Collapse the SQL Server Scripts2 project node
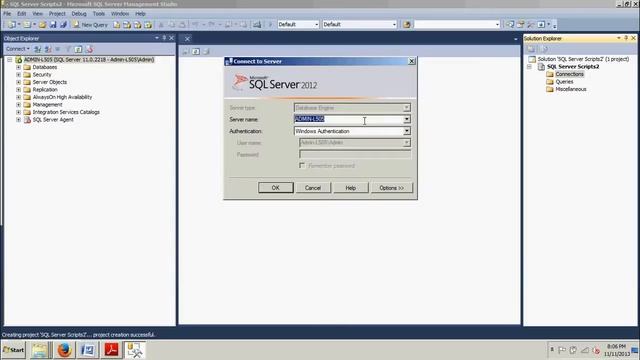Screen dimensions: 640x360 pyautogui.click(x=529, y=67)
